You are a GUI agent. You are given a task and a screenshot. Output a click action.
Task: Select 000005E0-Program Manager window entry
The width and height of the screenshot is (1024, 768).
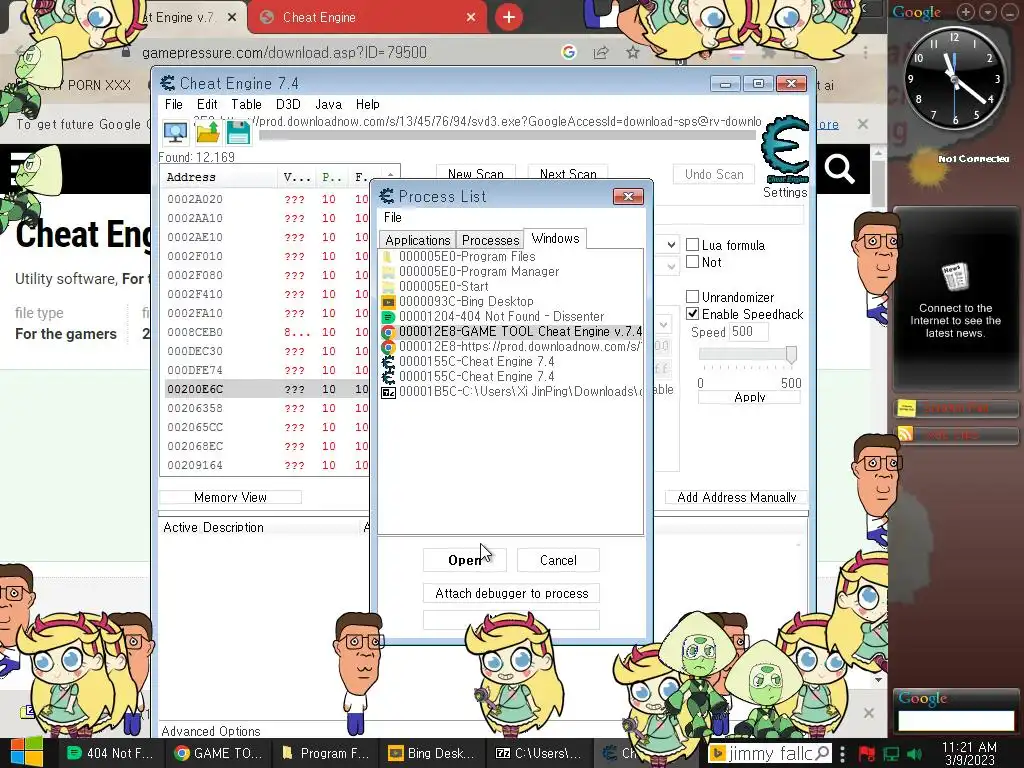pyautogui.click(x=511, y=272)
